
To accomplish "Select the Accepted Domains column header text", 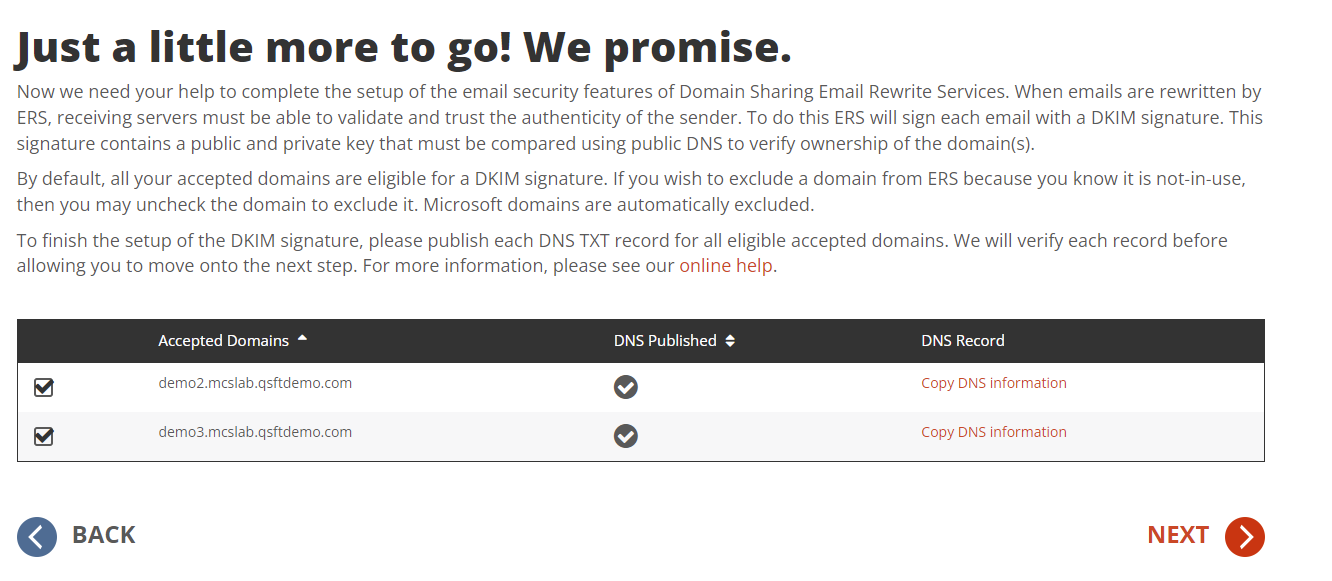I will click(223, 341).
